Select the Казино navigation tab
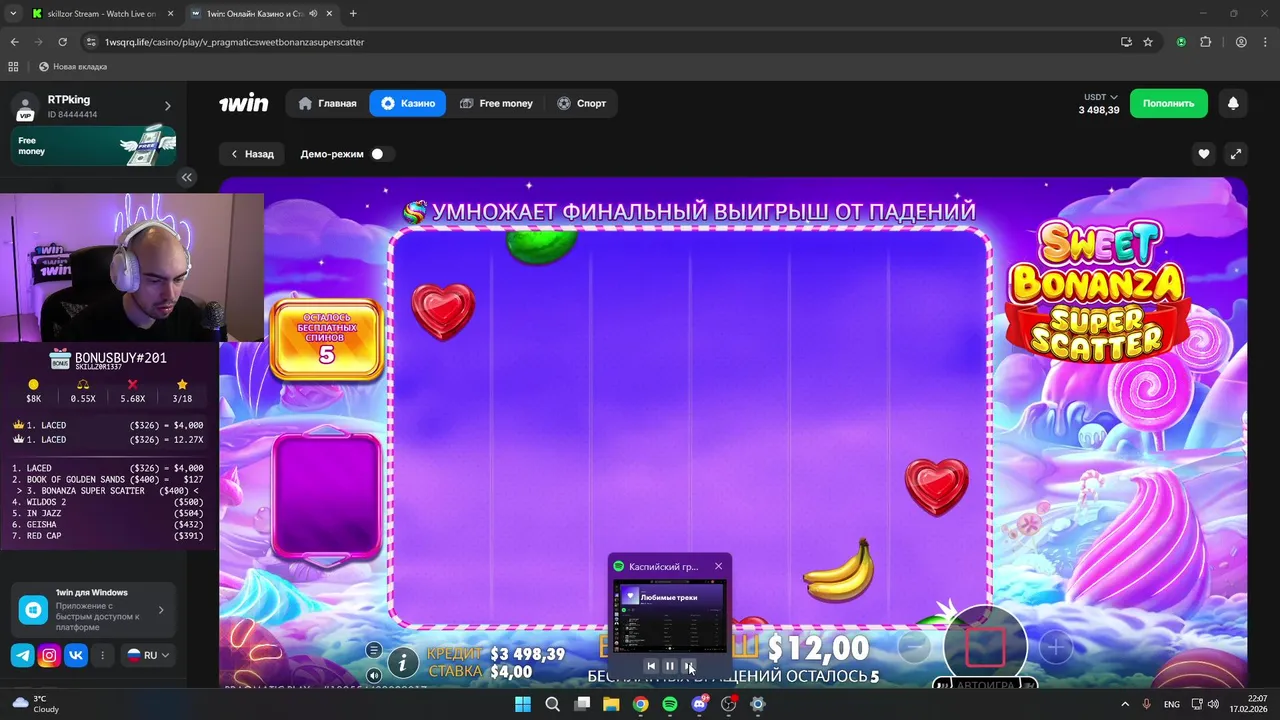The image size is (1280, 720). pyautogui.click(x=407, y=103)
